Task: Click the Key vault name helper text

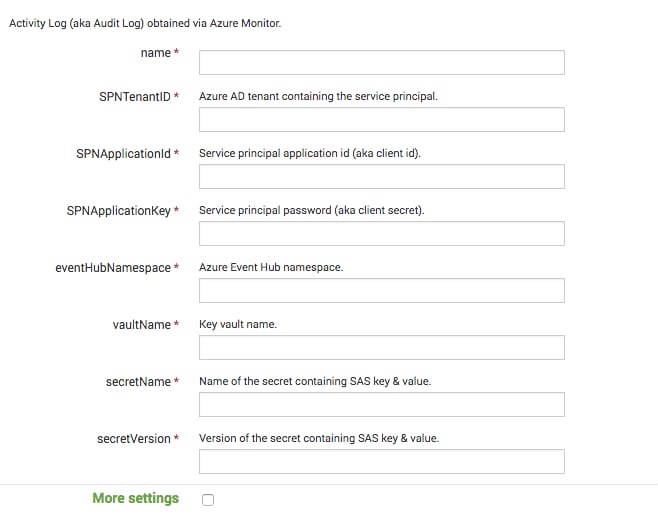Action: pos(238,324)
